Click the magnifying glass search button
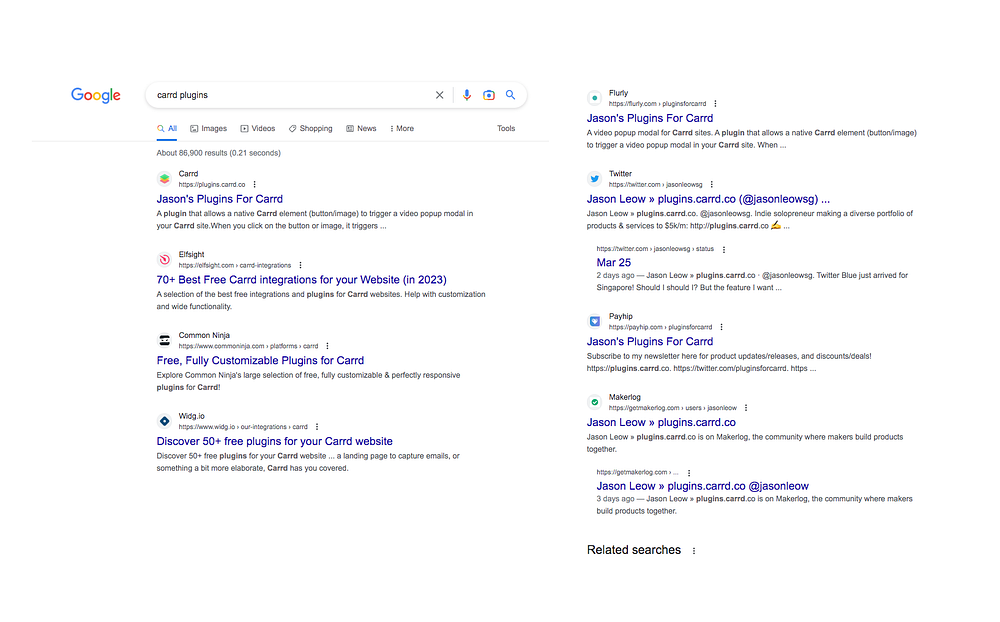 click(x=510, y=94)
